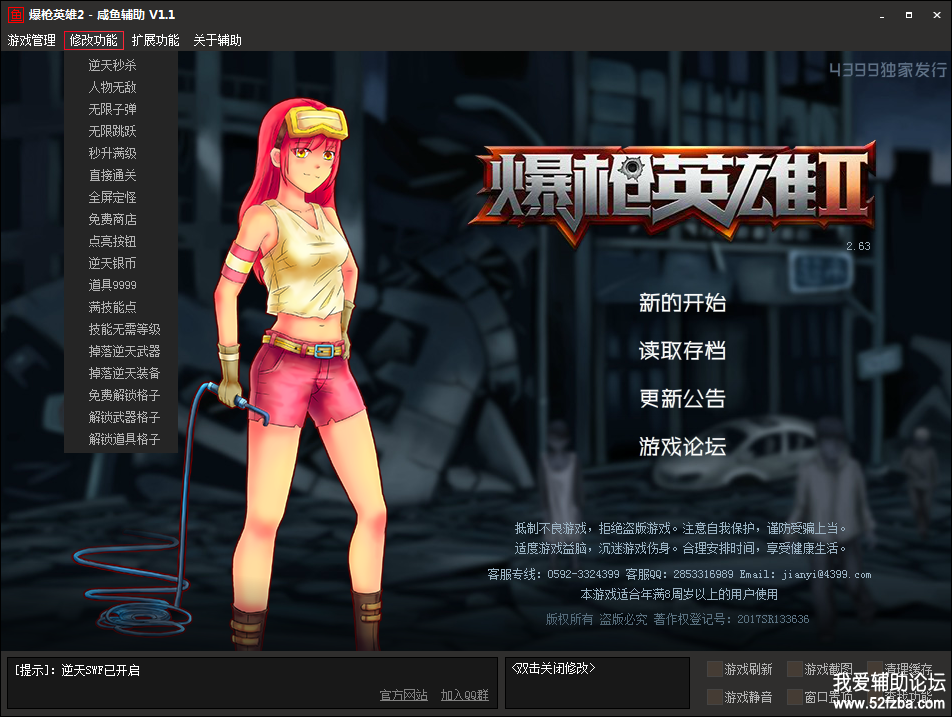Click the 逆天SWF已开启 hint message

click(101, 670)
